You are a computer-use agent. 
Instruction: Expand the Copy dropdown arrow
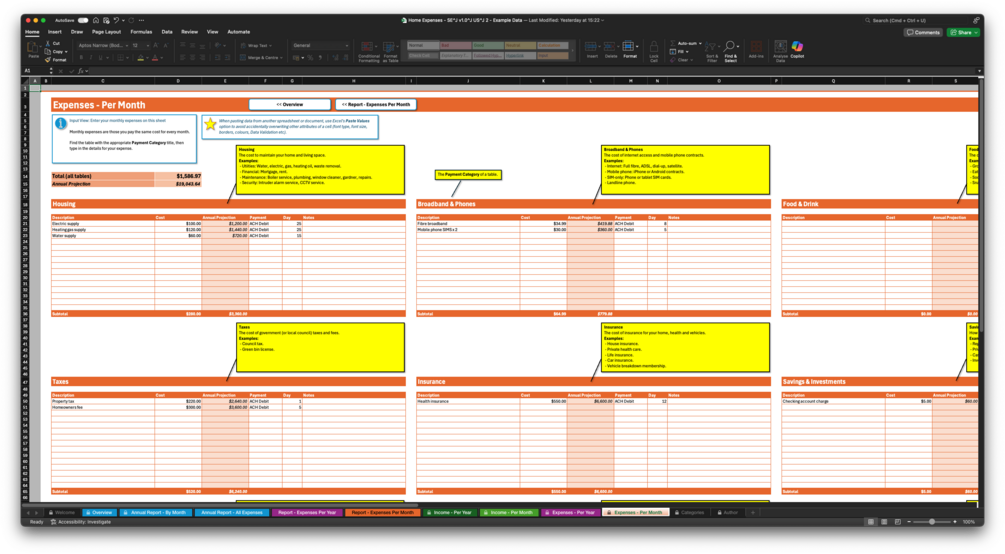coord(66,52)
